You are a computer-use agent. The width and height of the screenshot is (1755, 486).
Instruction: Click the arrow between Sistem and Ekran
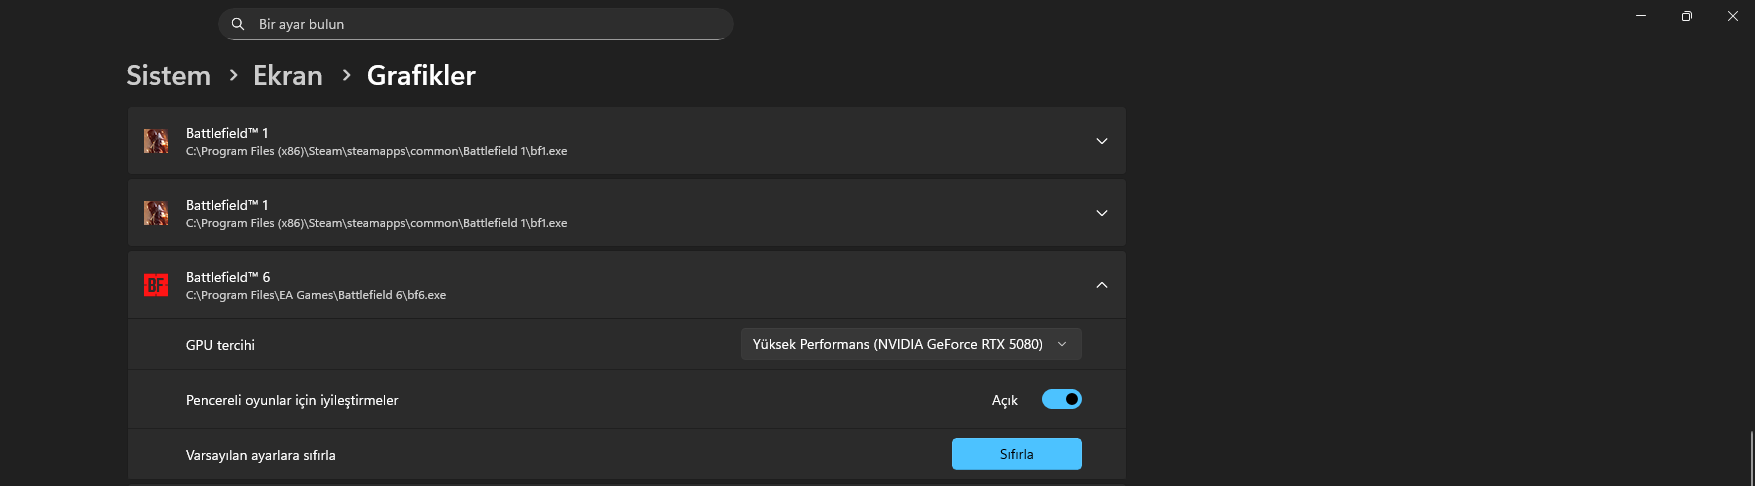[x=233, y=75]
